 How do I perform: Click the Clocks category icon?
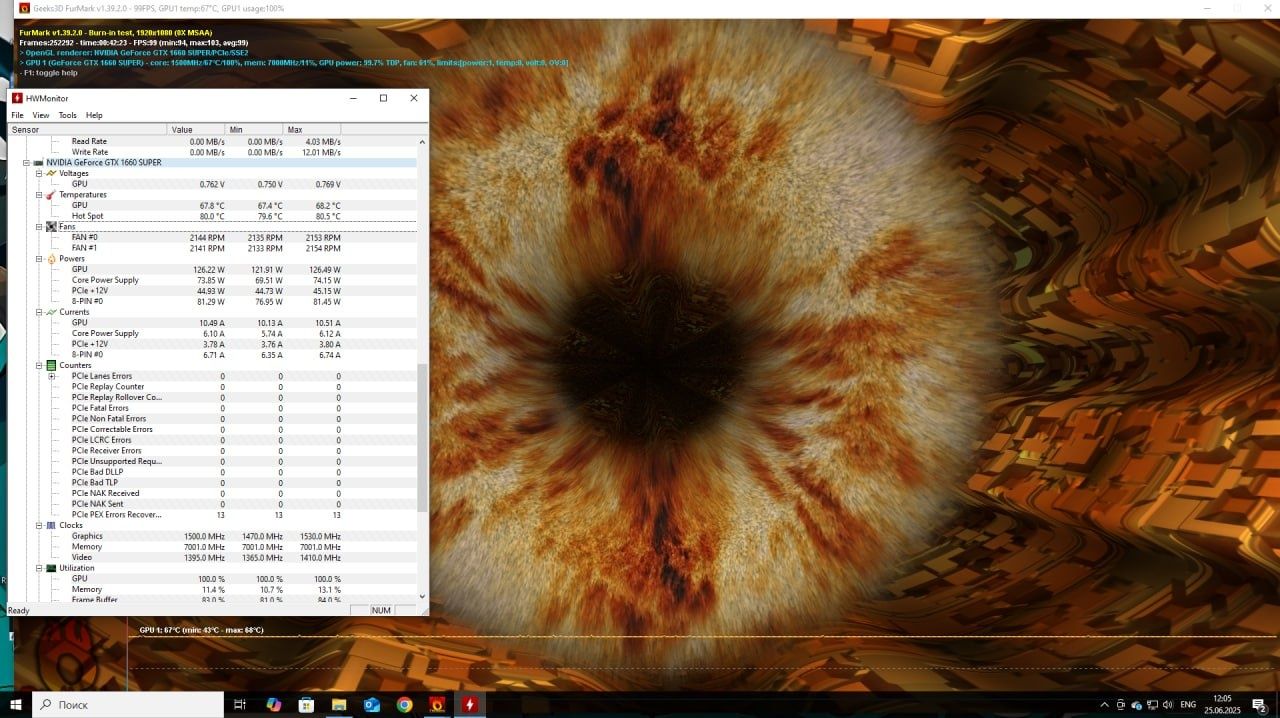[x=51, y=525]
